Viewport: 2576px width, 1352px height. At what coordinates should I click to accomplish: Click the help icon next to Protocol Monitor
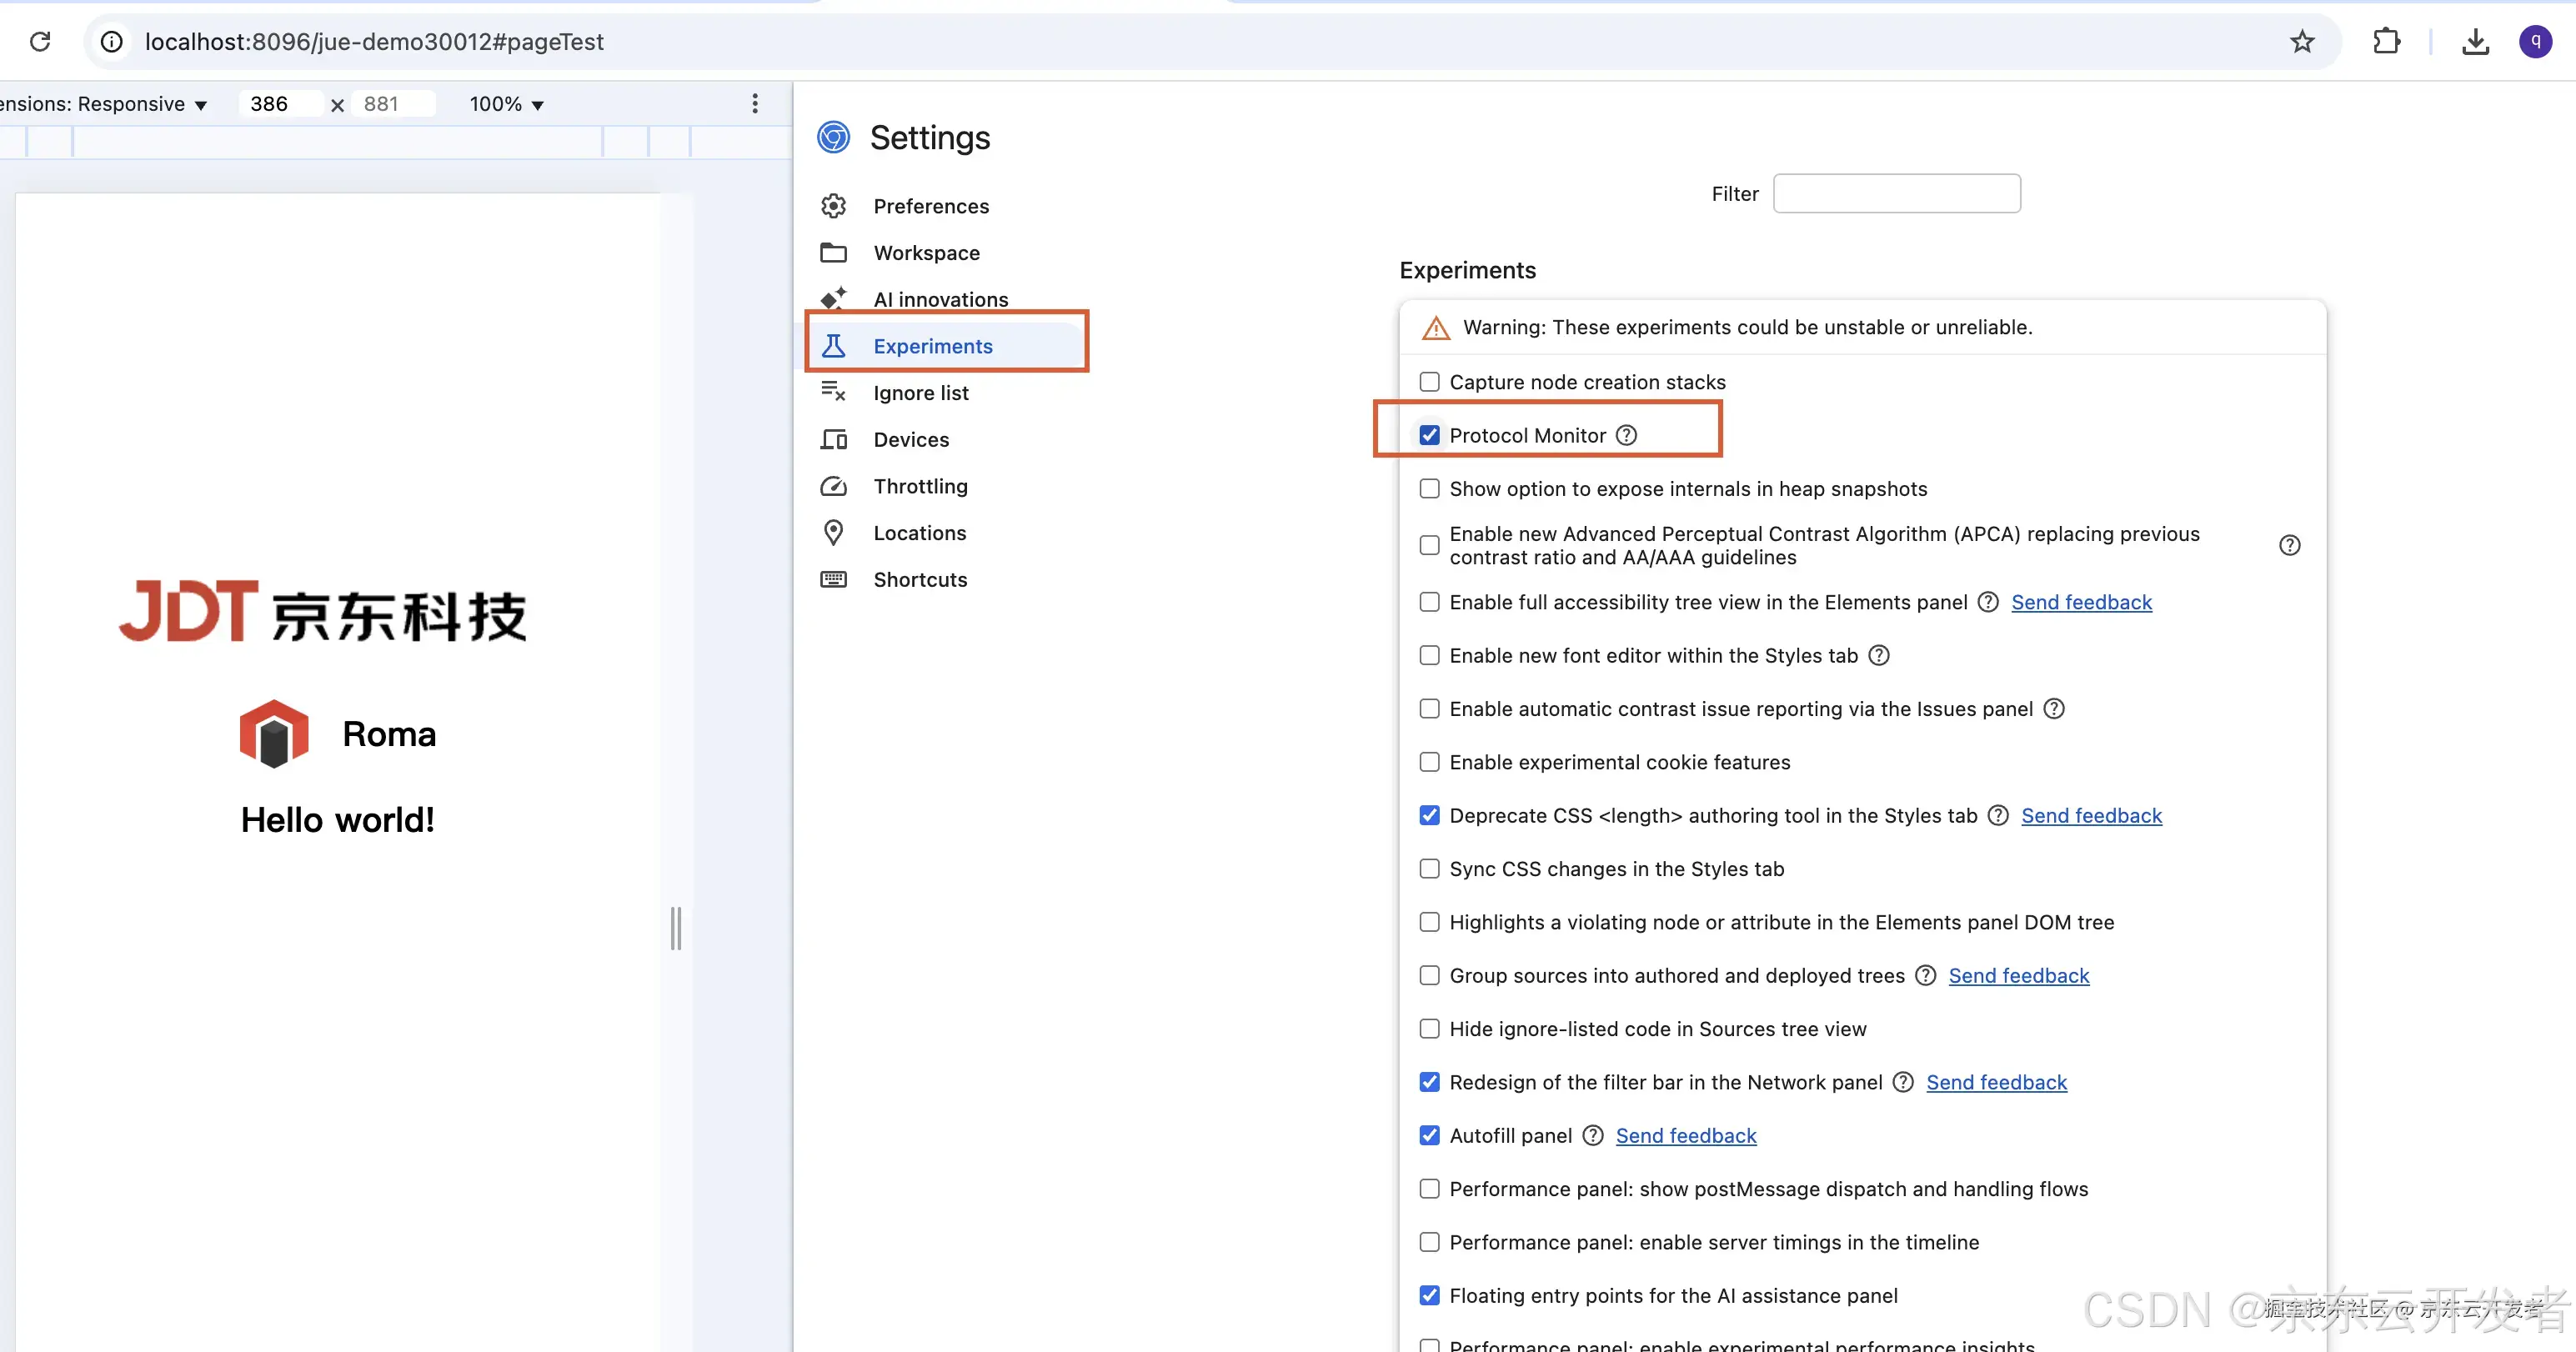1624,435
